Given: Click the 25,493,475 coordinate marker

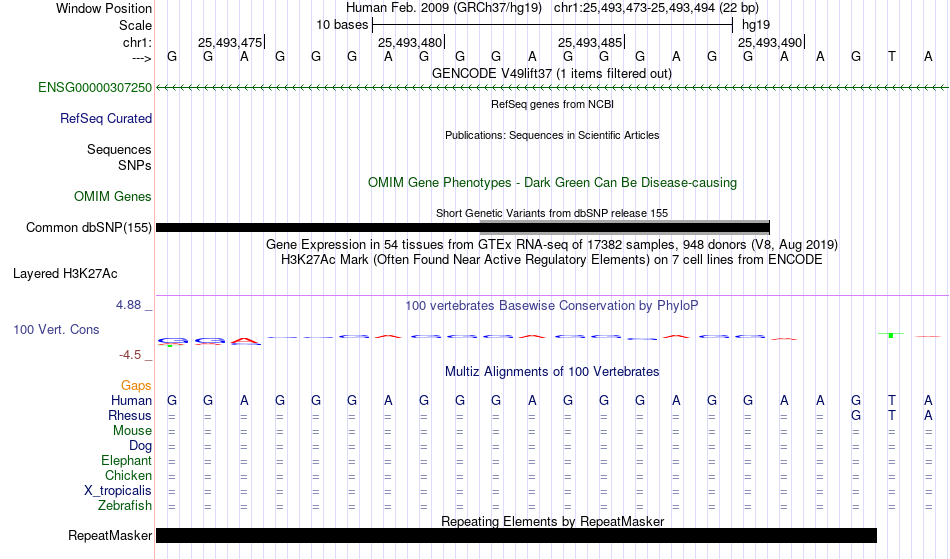Looking at the screenshot, I should click(230, 42).
